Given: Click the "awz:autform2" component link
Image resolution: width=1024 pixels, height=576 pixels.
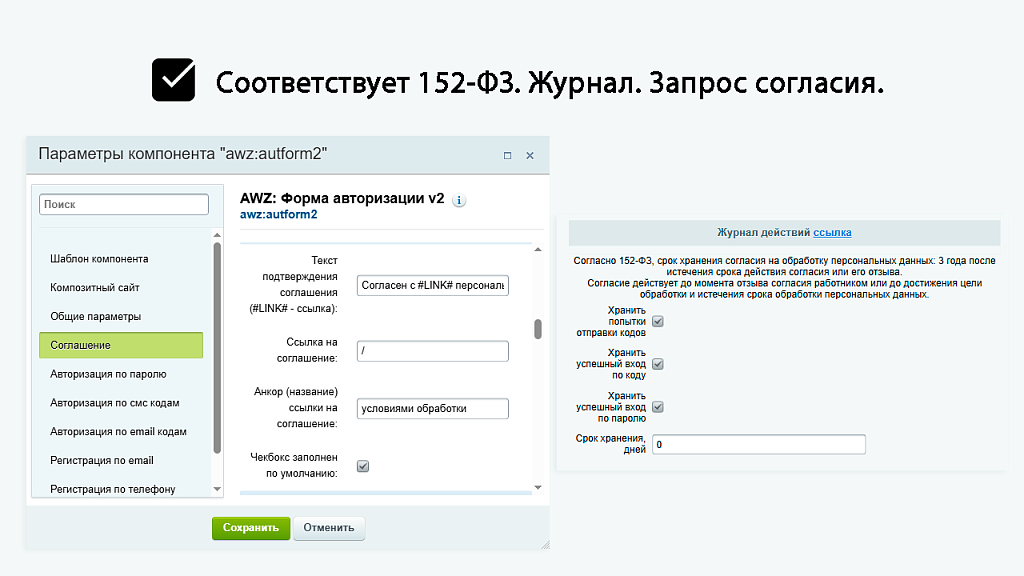Looking at the screenshot, I should click(277, 214).
